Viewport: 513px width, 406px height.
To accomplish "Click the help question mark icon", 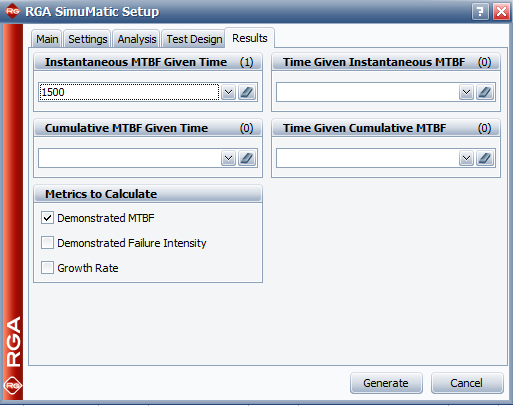I will coord(480,12).
